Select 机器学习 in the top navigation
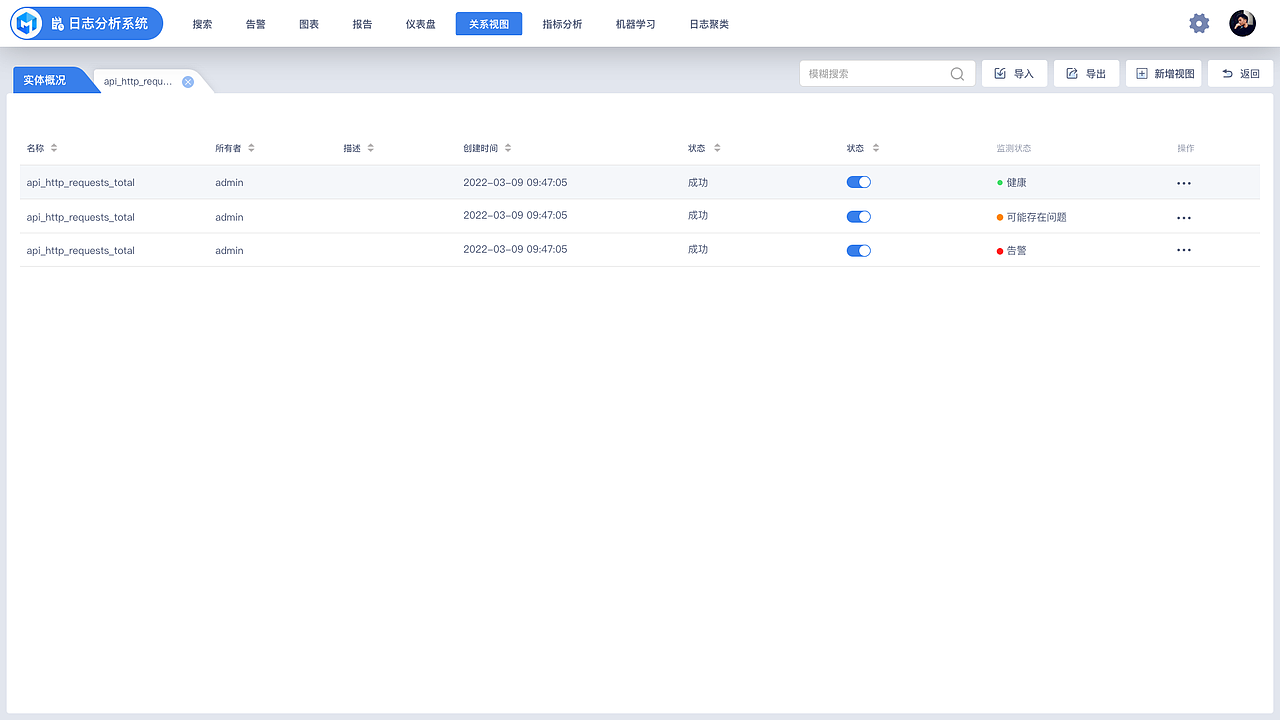 coord(636,23)
